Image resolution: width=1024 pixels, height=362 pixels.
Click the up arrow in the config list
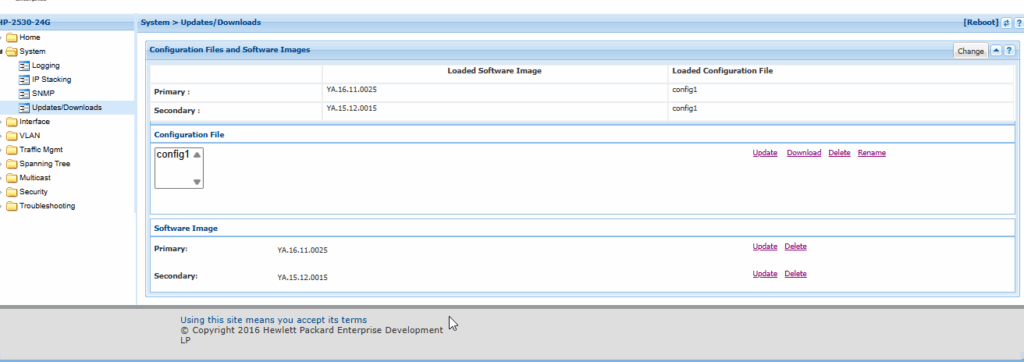coord(197,155)
